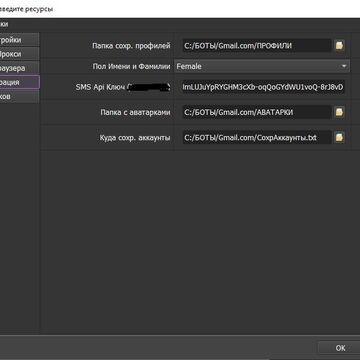The height and width of the screenshot is (360, 360).
Task: Click the 'SMS Api Ключ' label
Action: click(100, 87)
